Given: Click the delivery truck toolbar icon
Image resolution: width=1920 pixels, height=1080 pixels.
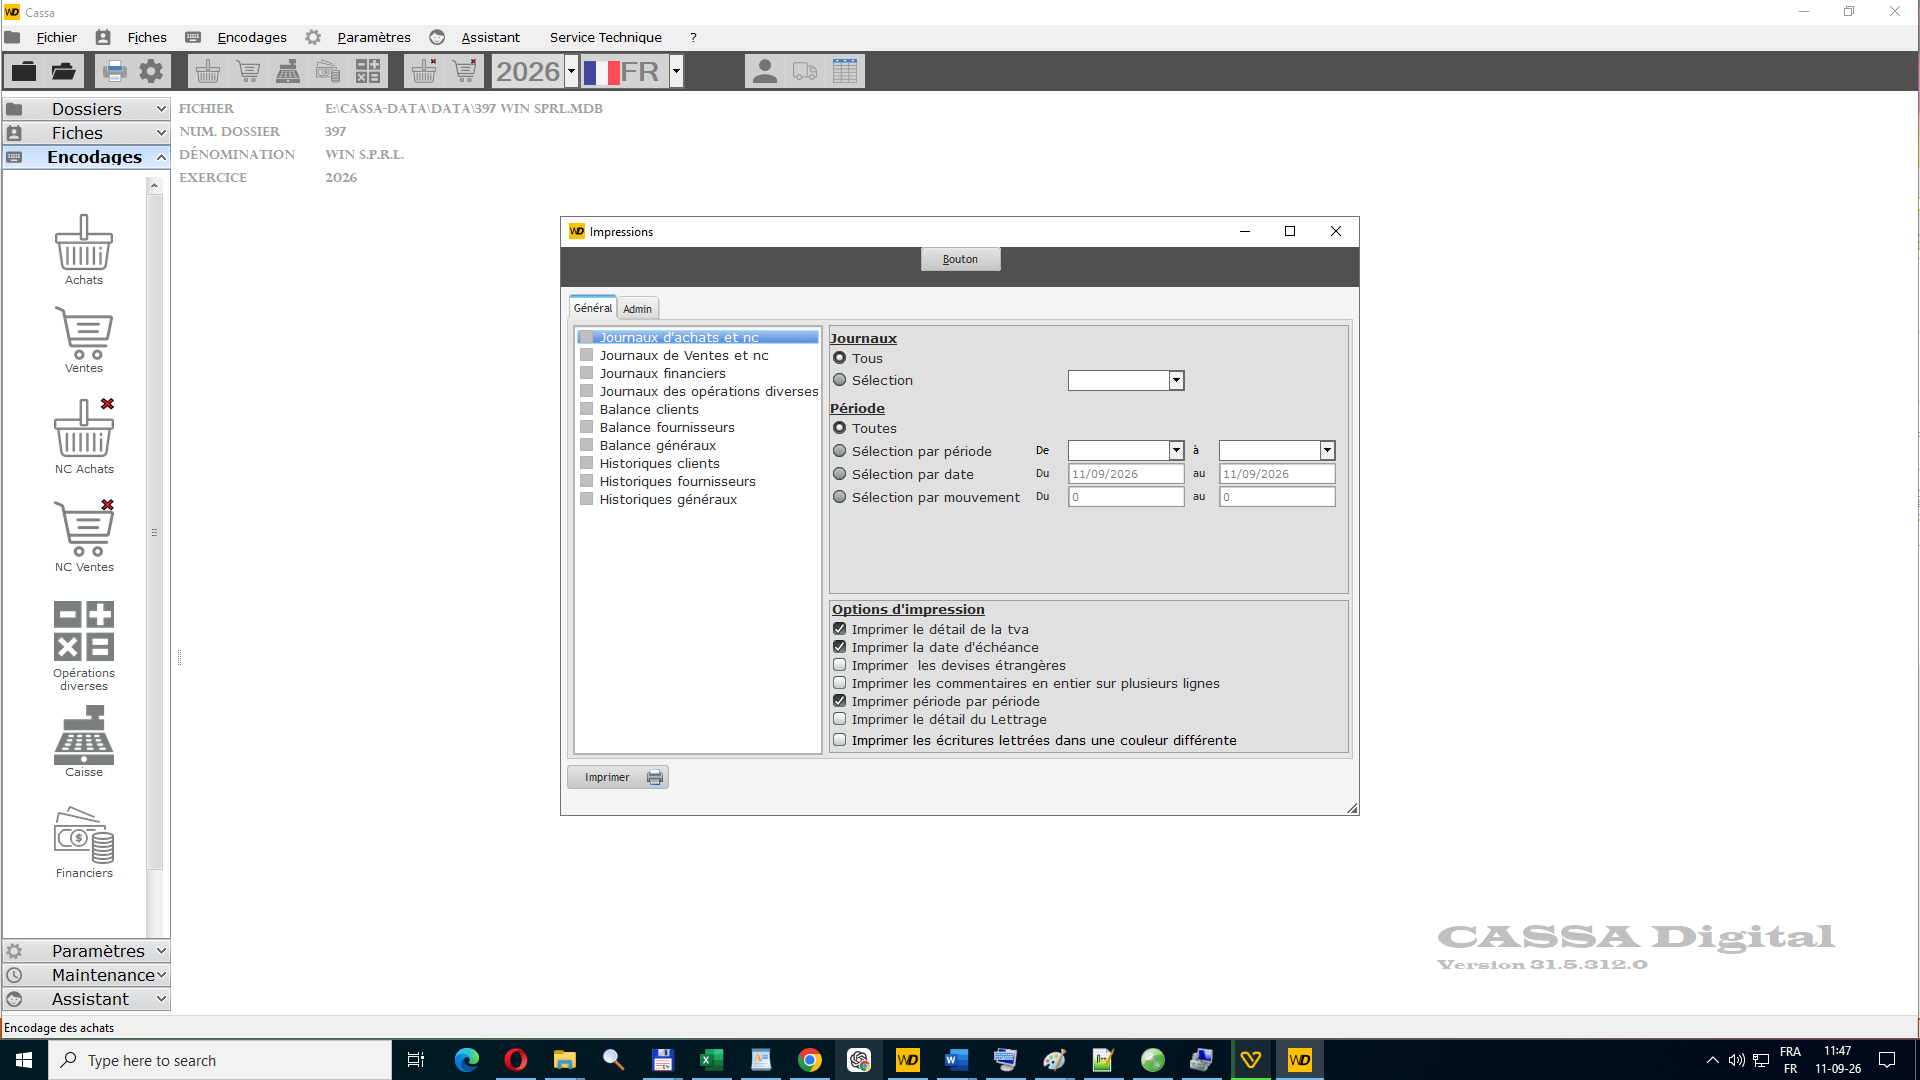Looking at the screenshot, I should pyautogui.click(x=805, y=71).
